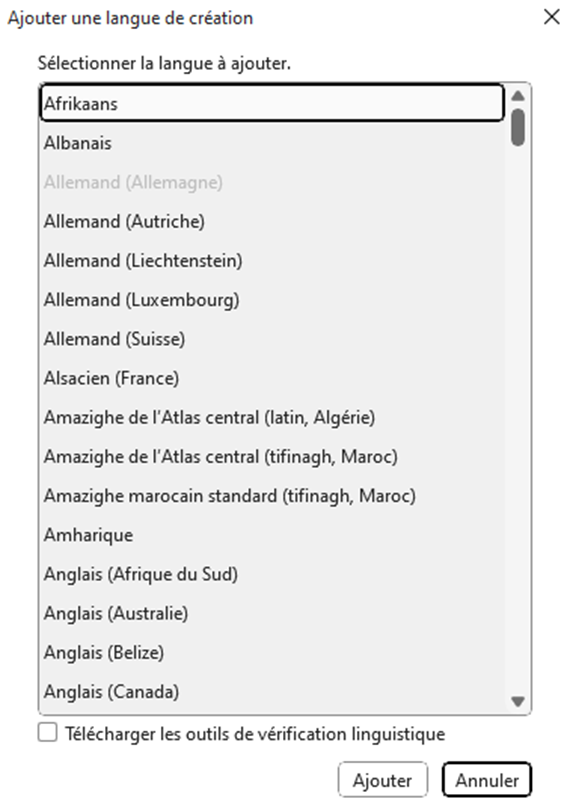The width and height of the screenshot is (567, 805).
Task: Select Anglais (Afrique du Sud)
Action: [272, 574]
